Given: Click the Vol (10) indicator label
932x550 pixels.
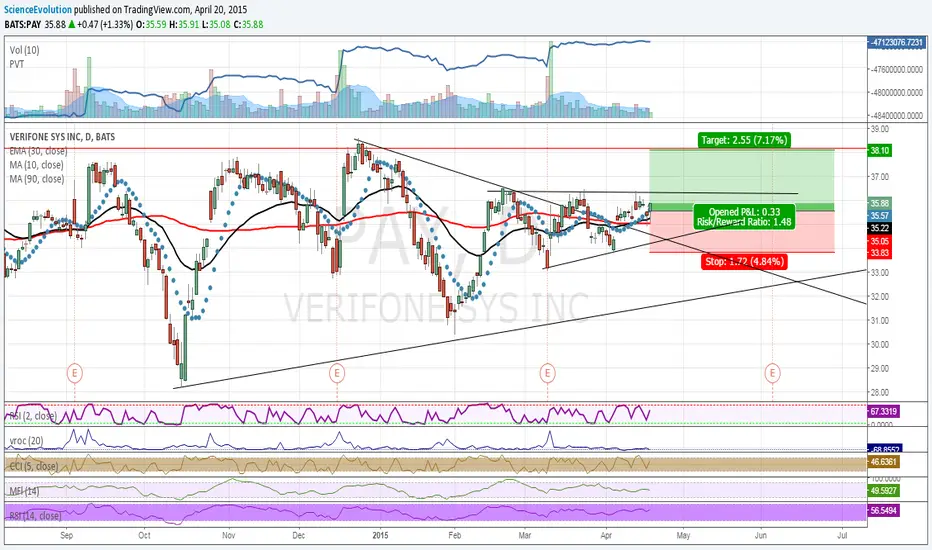Looking at the screenshot, I should (25, 51).
